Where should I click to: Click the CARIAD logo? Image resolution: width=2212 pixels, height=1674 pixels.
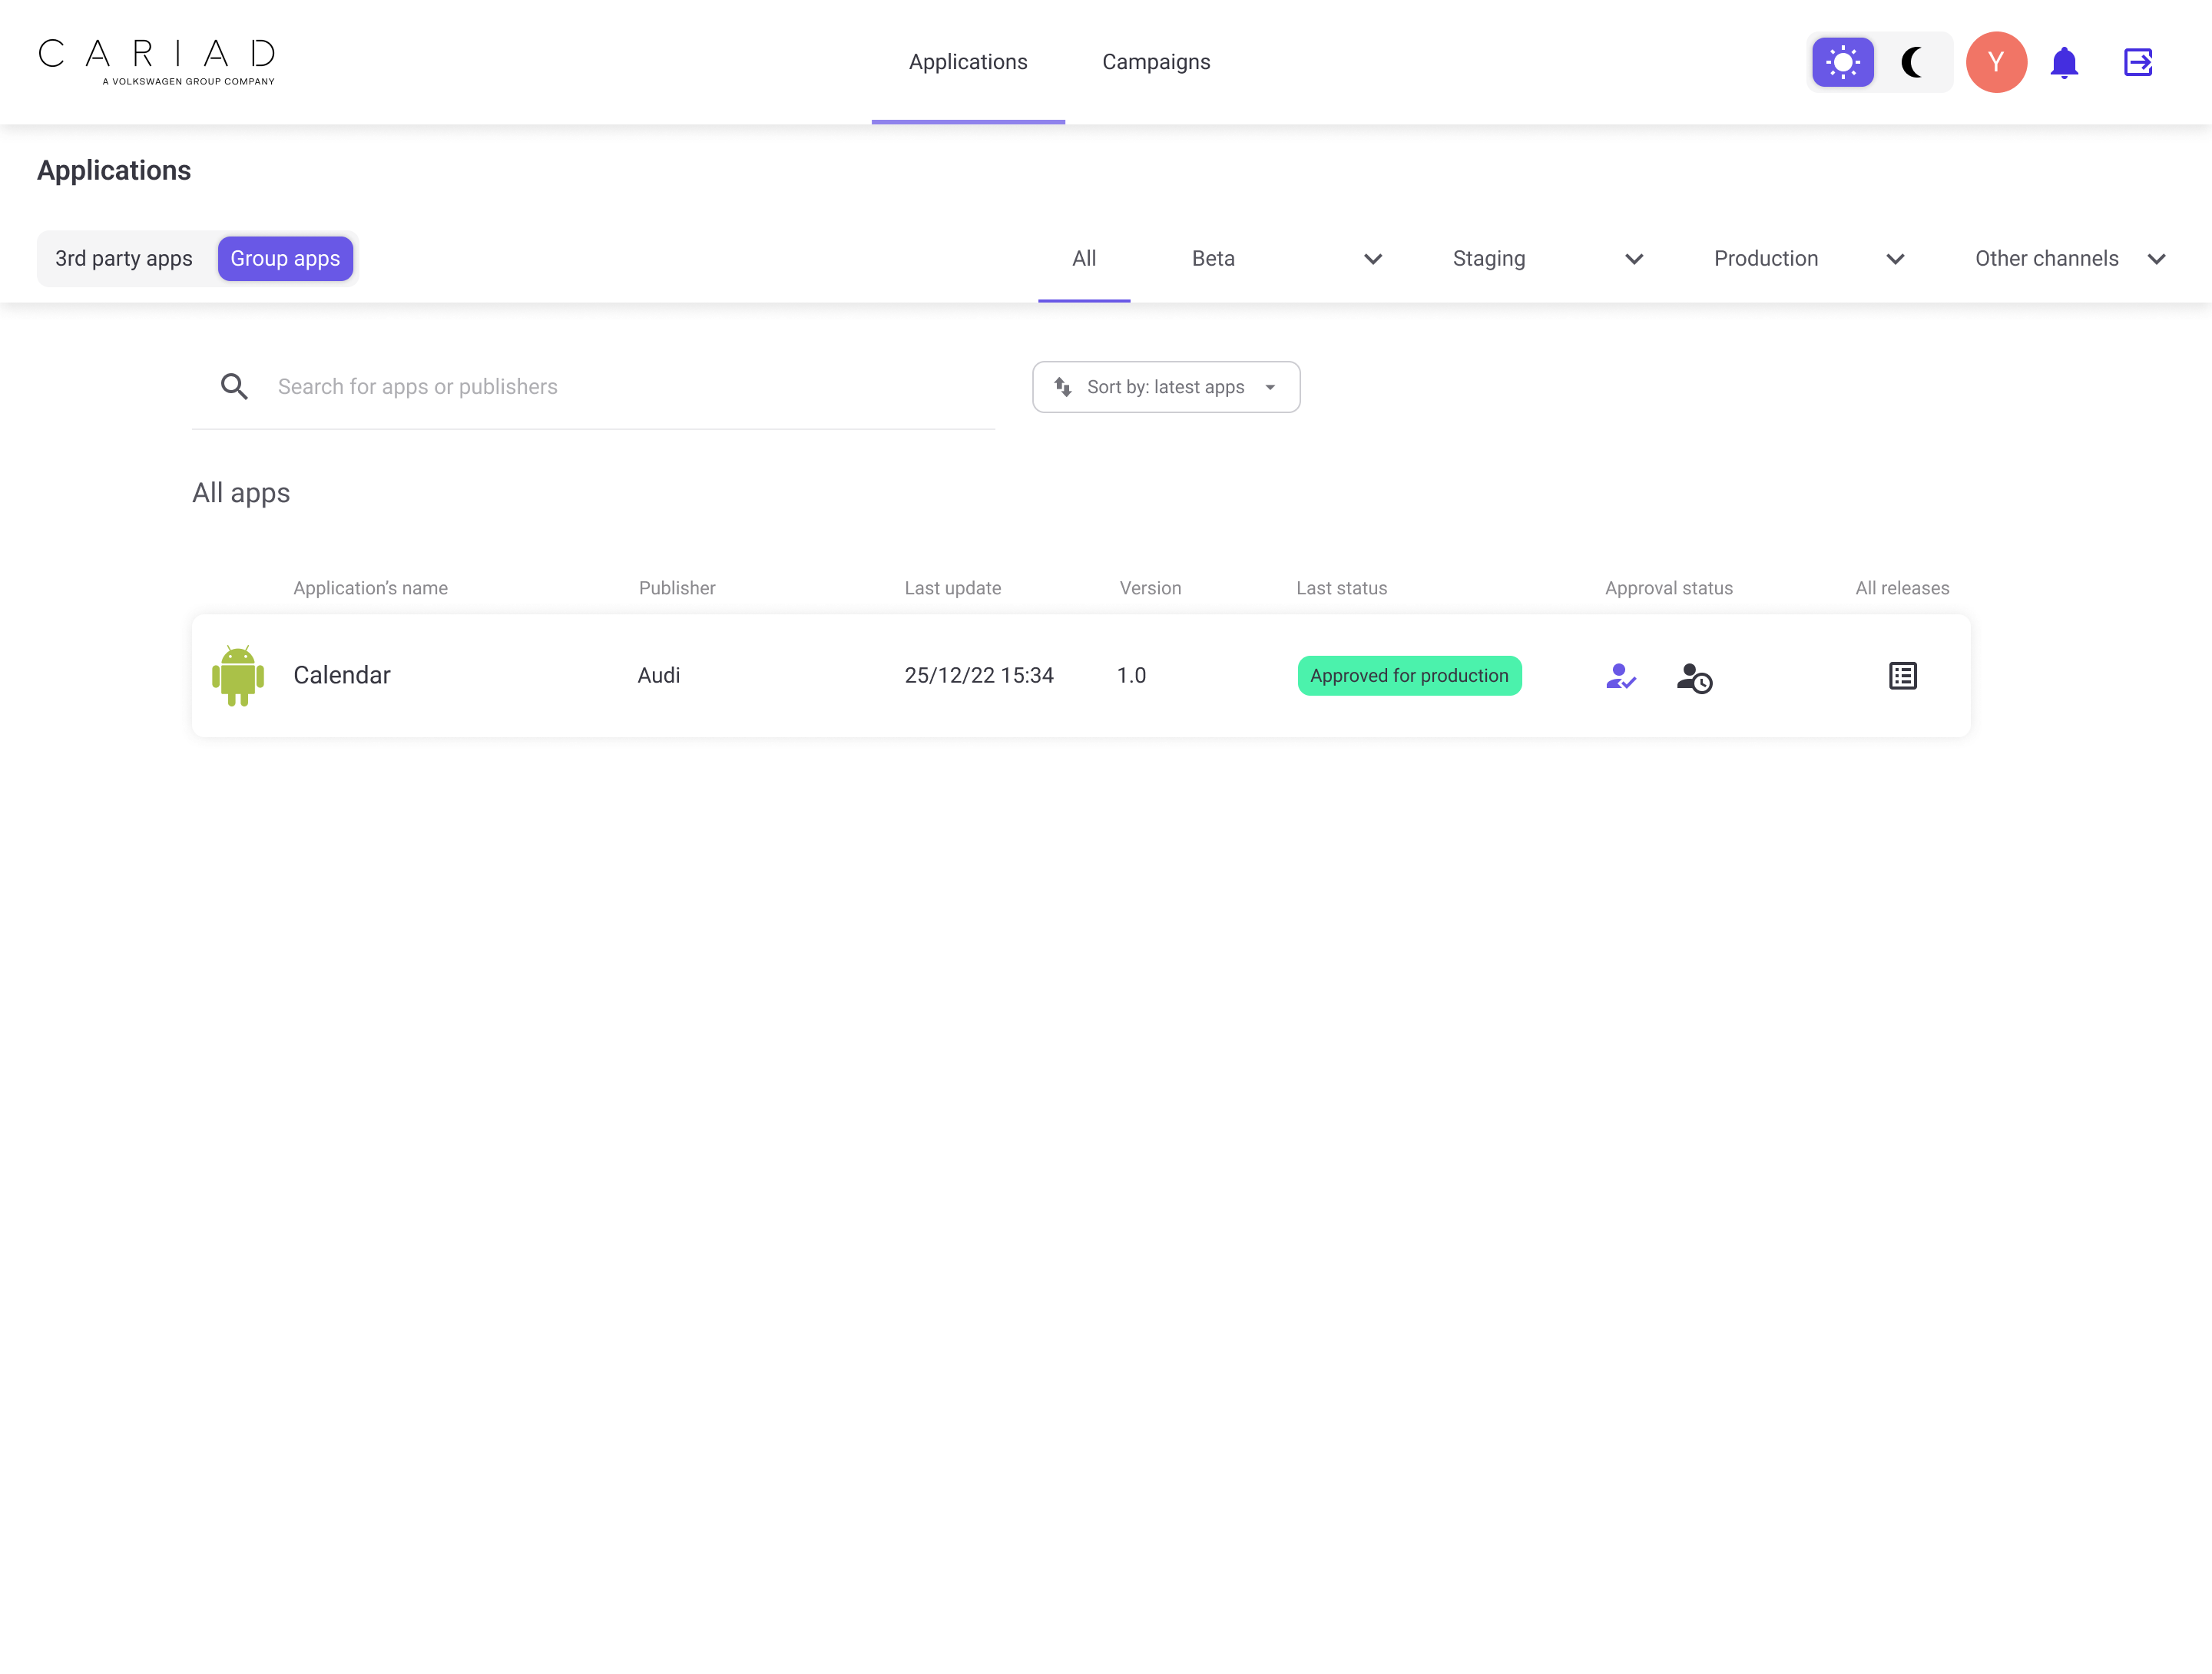pos(157,62)
